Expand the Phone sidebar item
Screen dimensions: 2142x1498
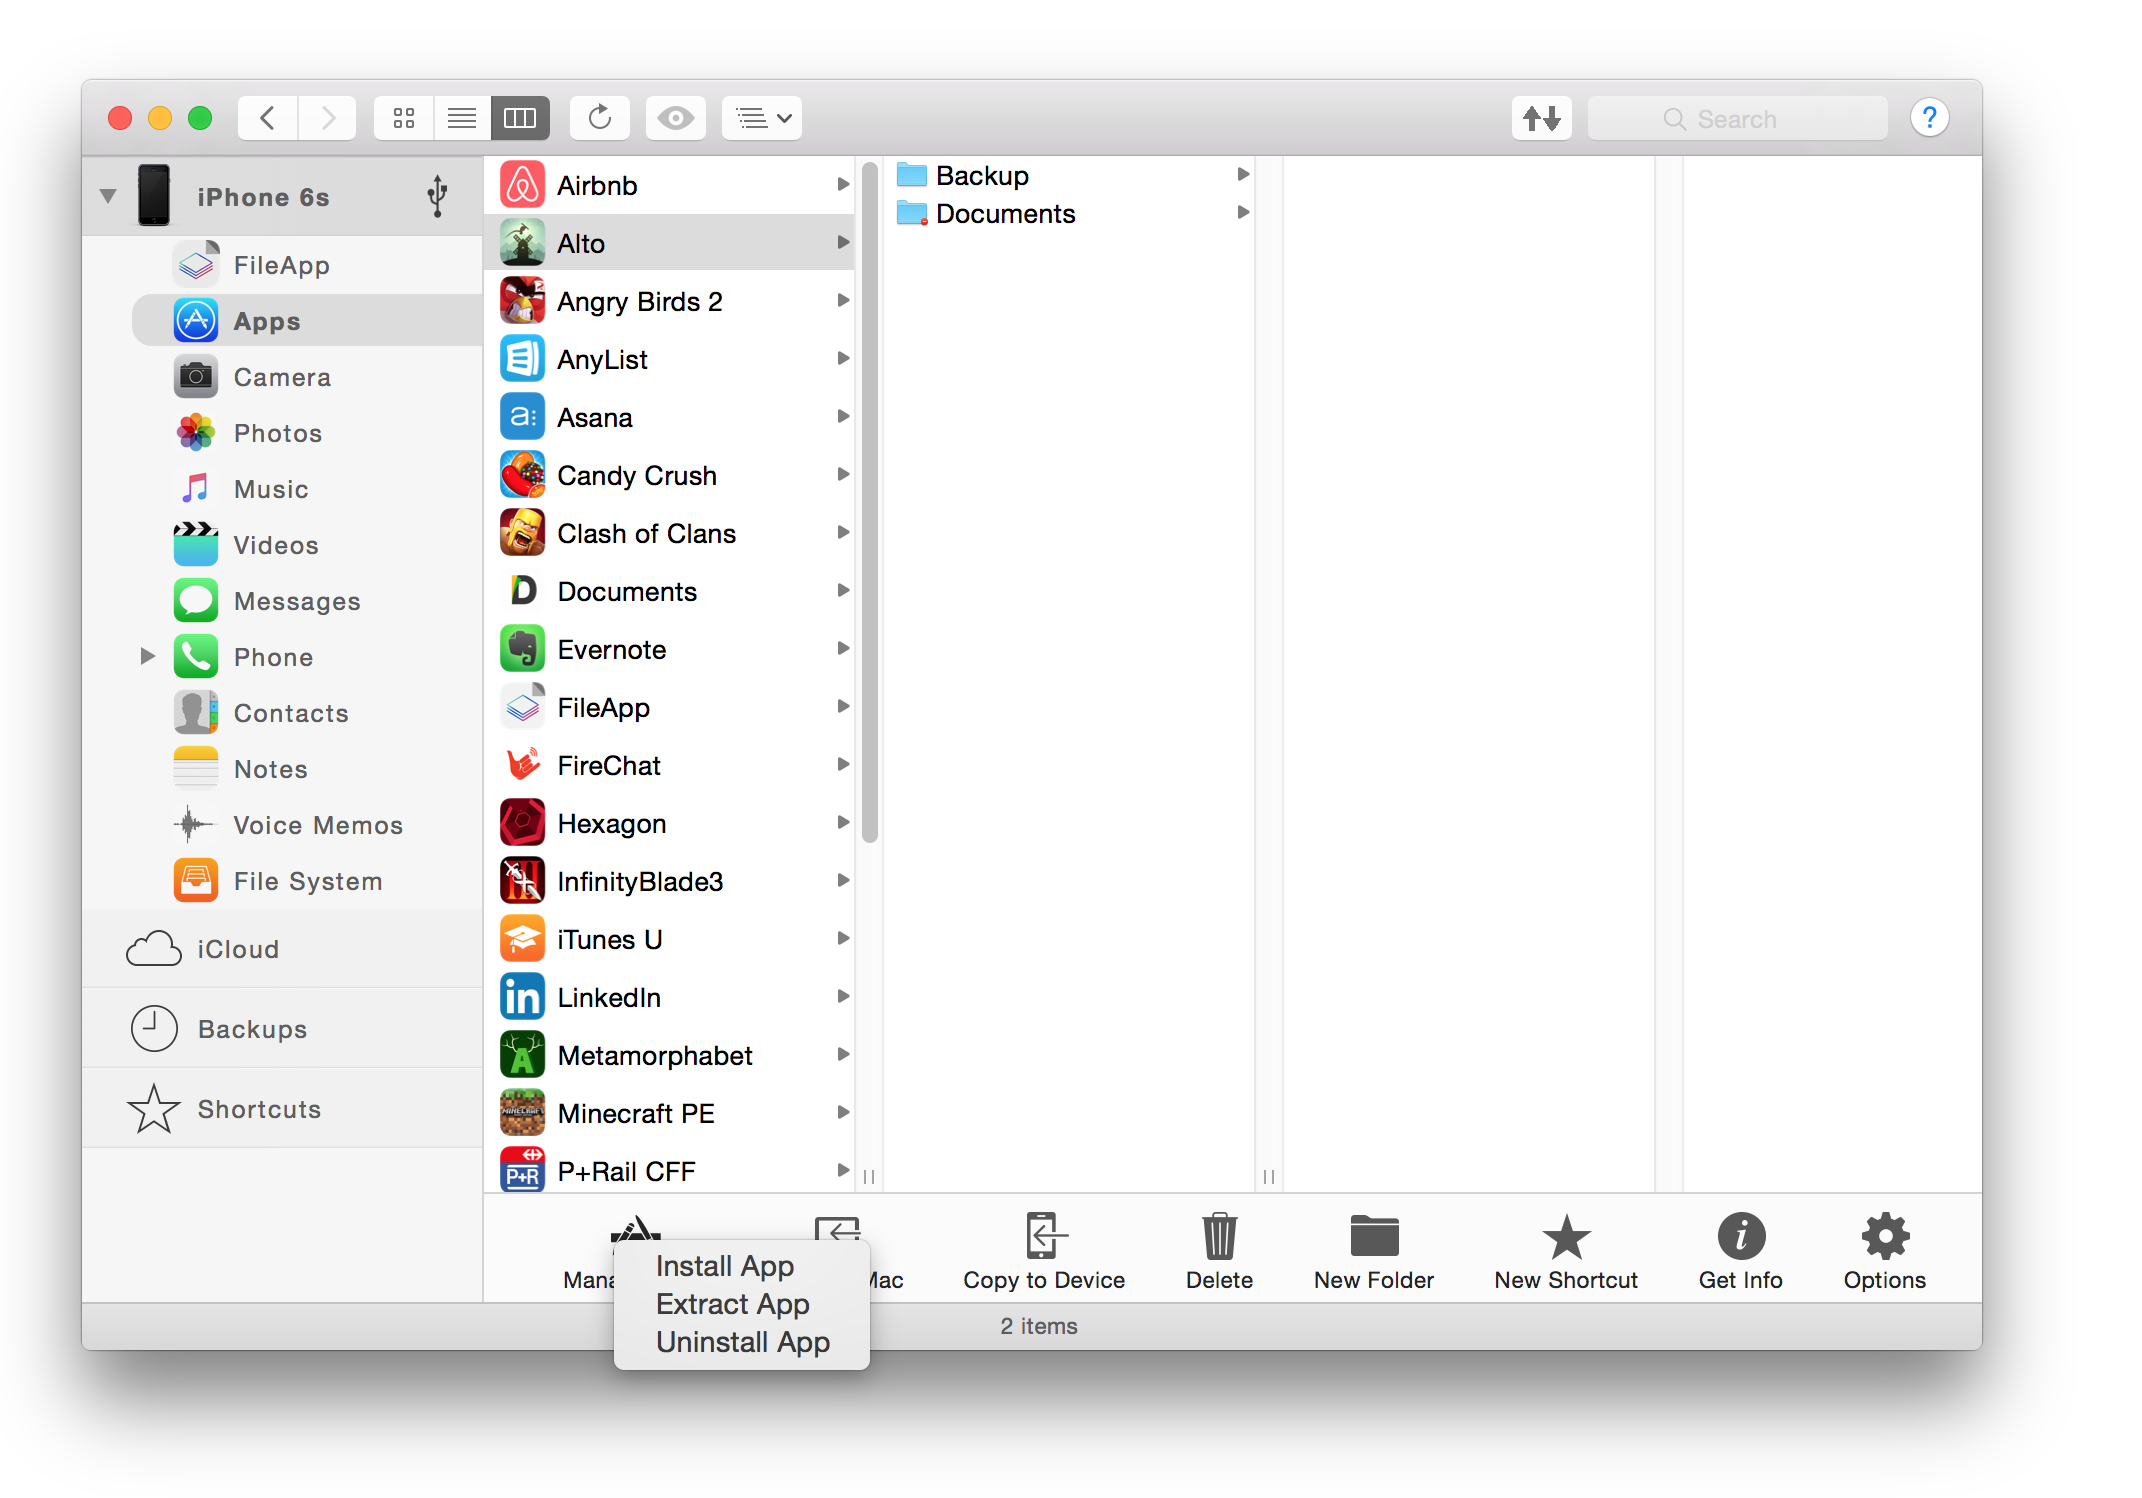tap(147, 656)
